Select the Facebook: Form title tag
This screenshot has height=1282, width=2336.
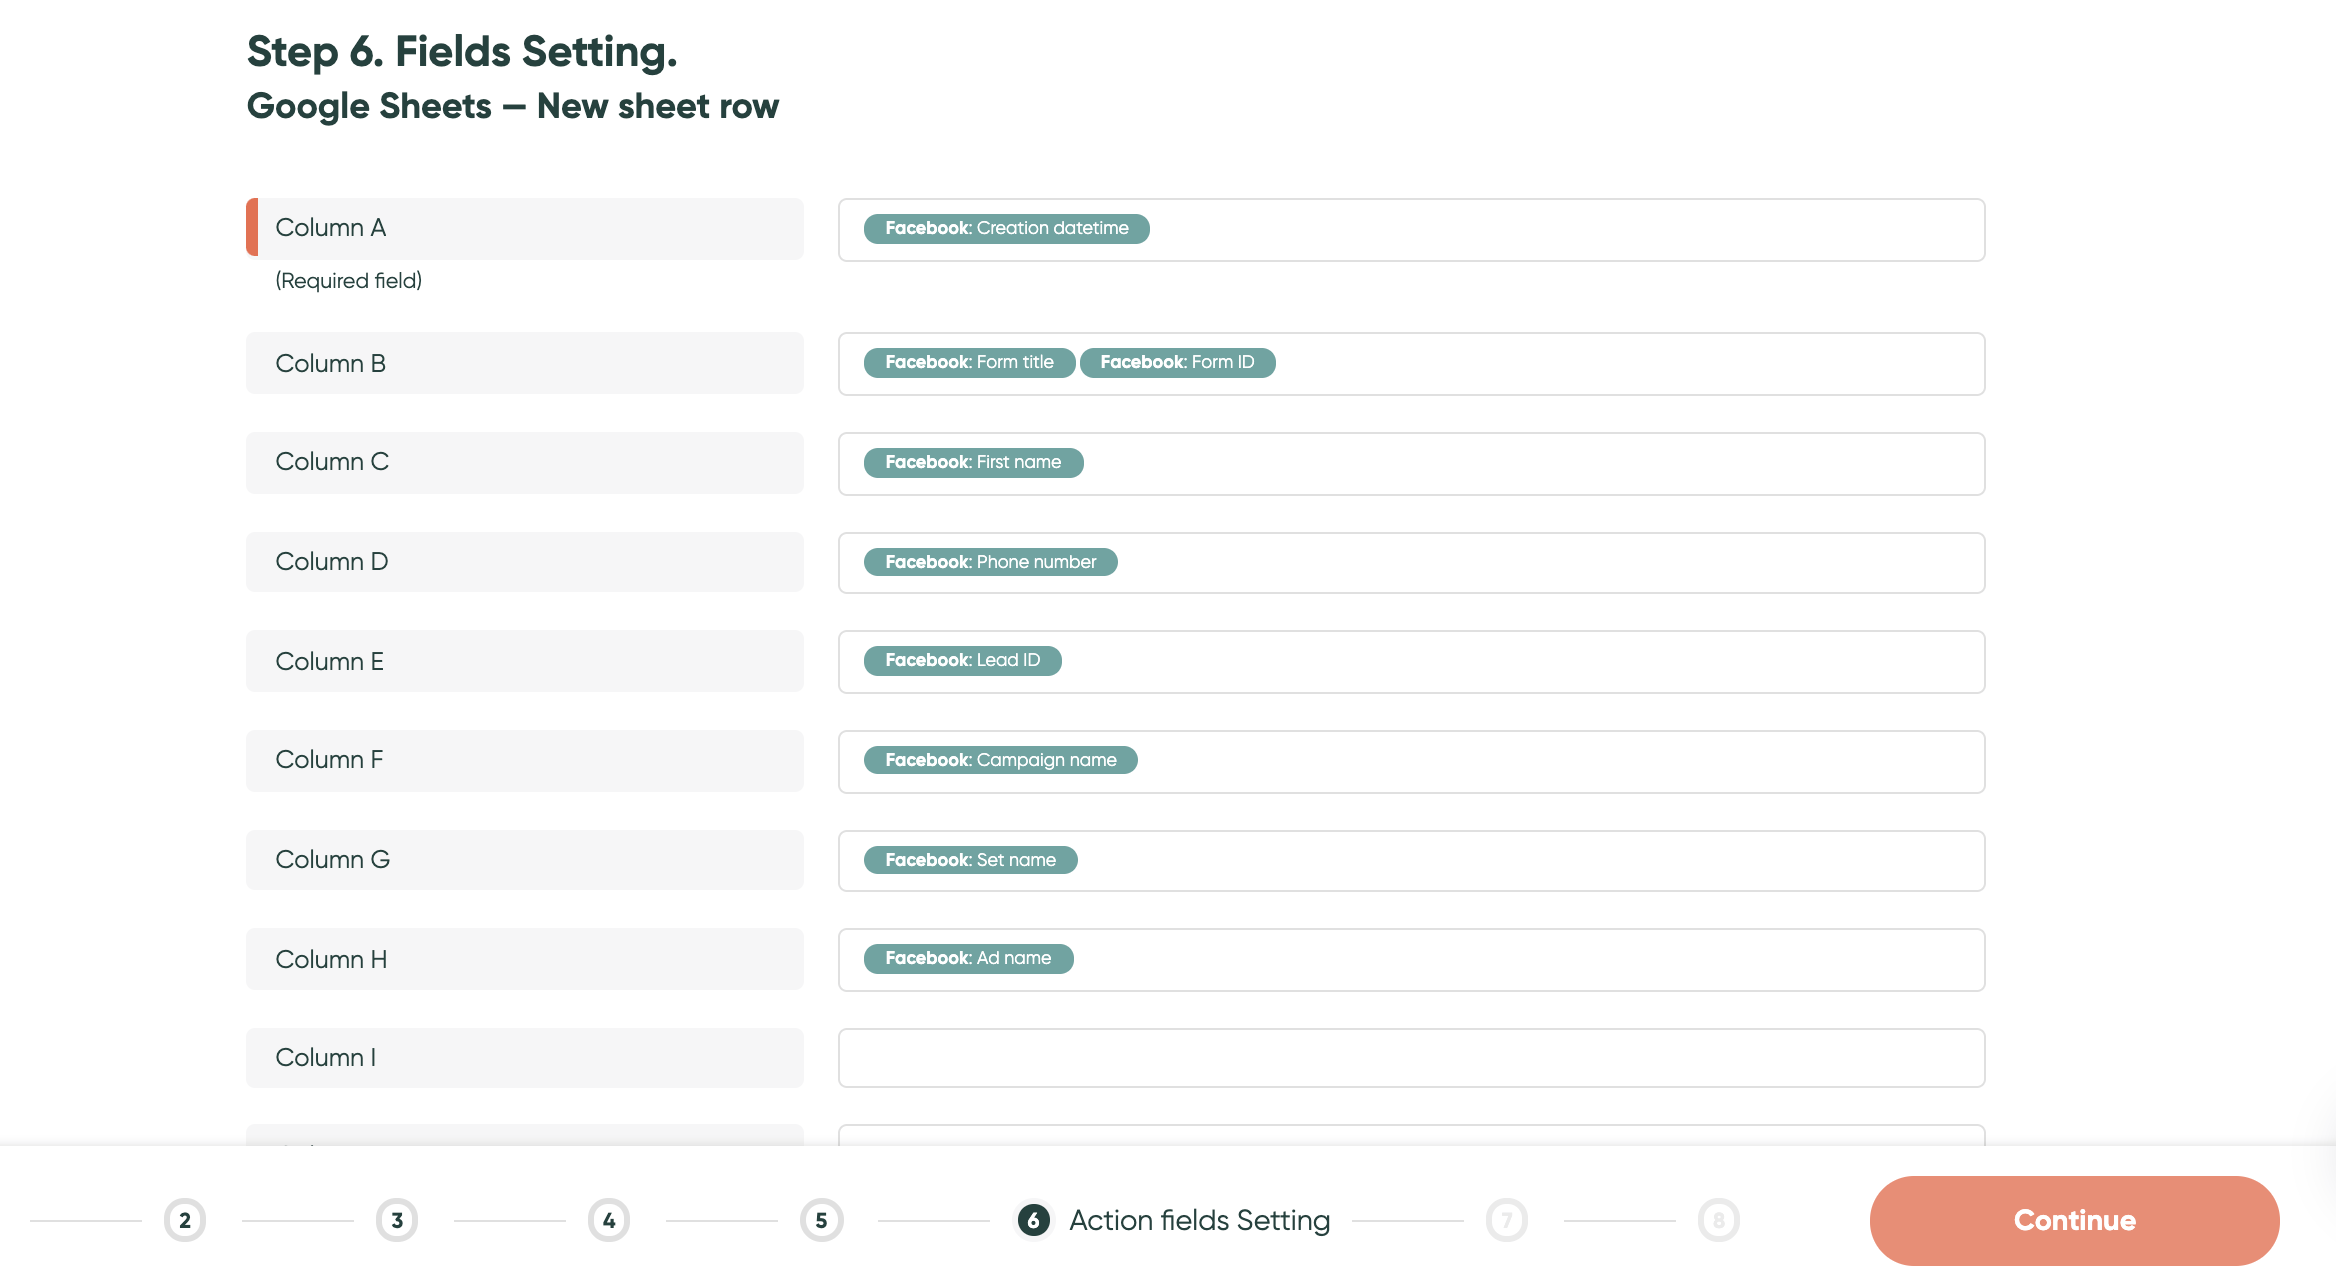coord(969,362)
